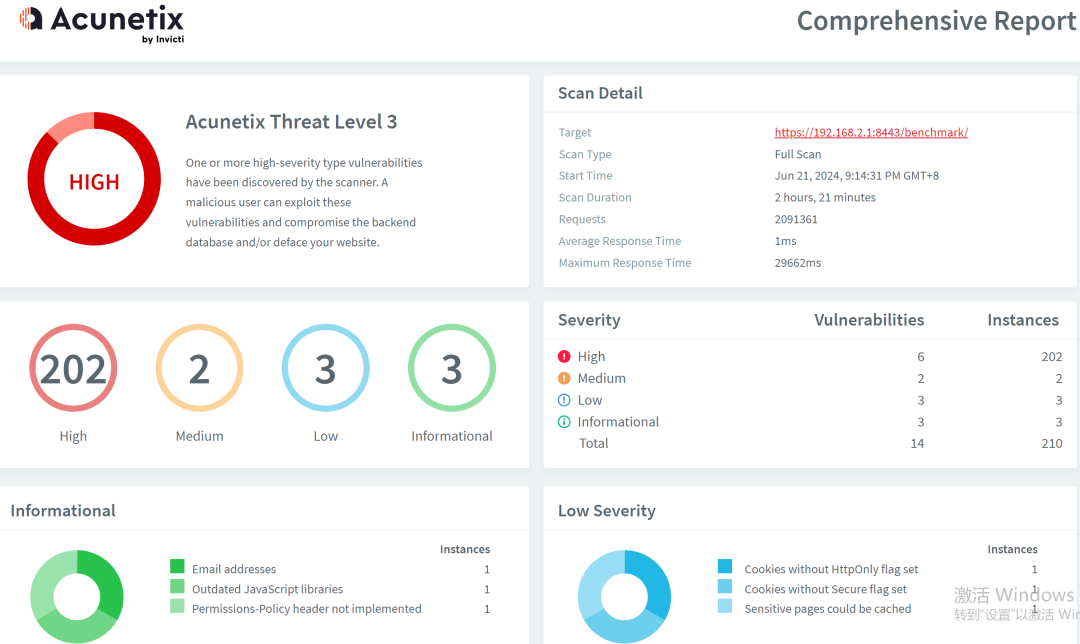
Task: Click the 'Vulnerabilities' column header
Action: [x=869, y=320]
